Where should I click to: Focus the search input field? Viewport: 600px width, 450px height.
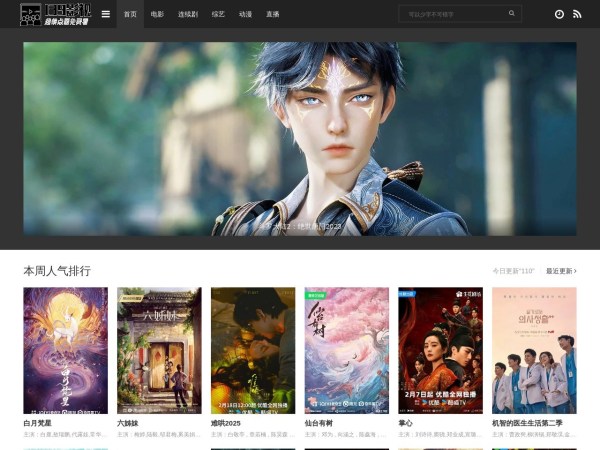[450, 14]
